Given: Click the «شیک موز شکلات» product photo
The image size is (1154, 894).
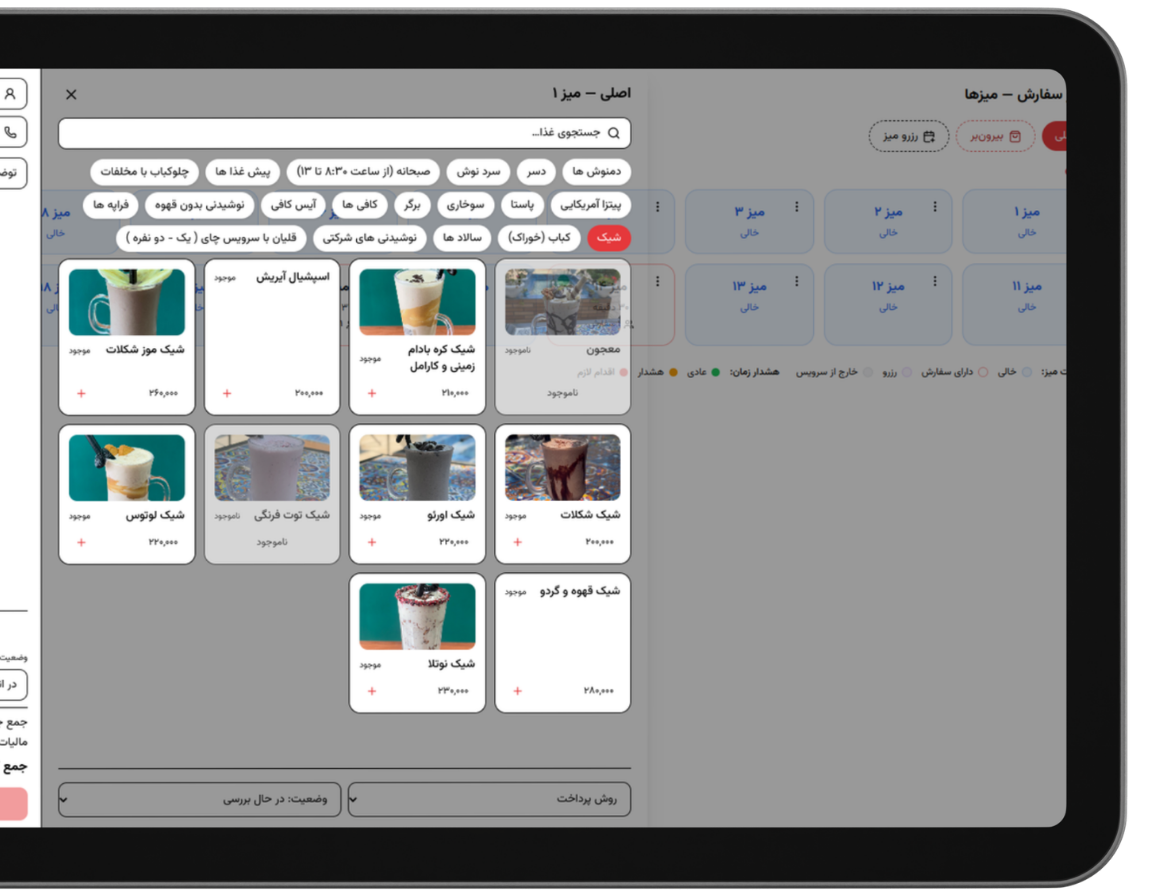Looking at the screenshot, I should (x=127, y=302).
